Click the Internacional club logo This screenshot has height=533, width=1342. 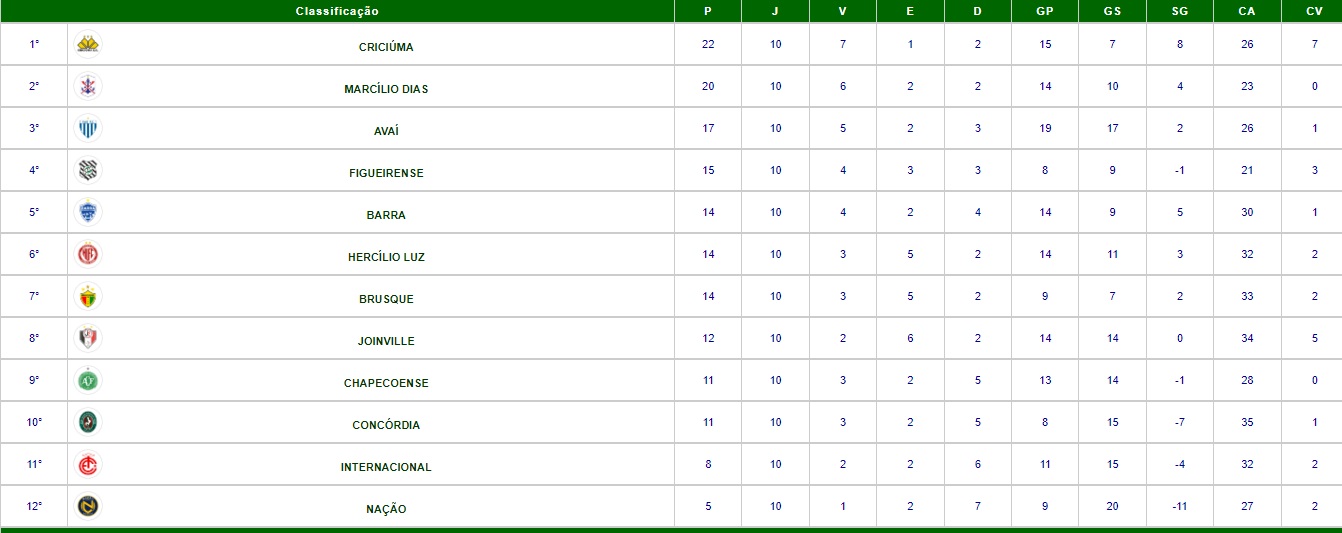click(89, 465)
